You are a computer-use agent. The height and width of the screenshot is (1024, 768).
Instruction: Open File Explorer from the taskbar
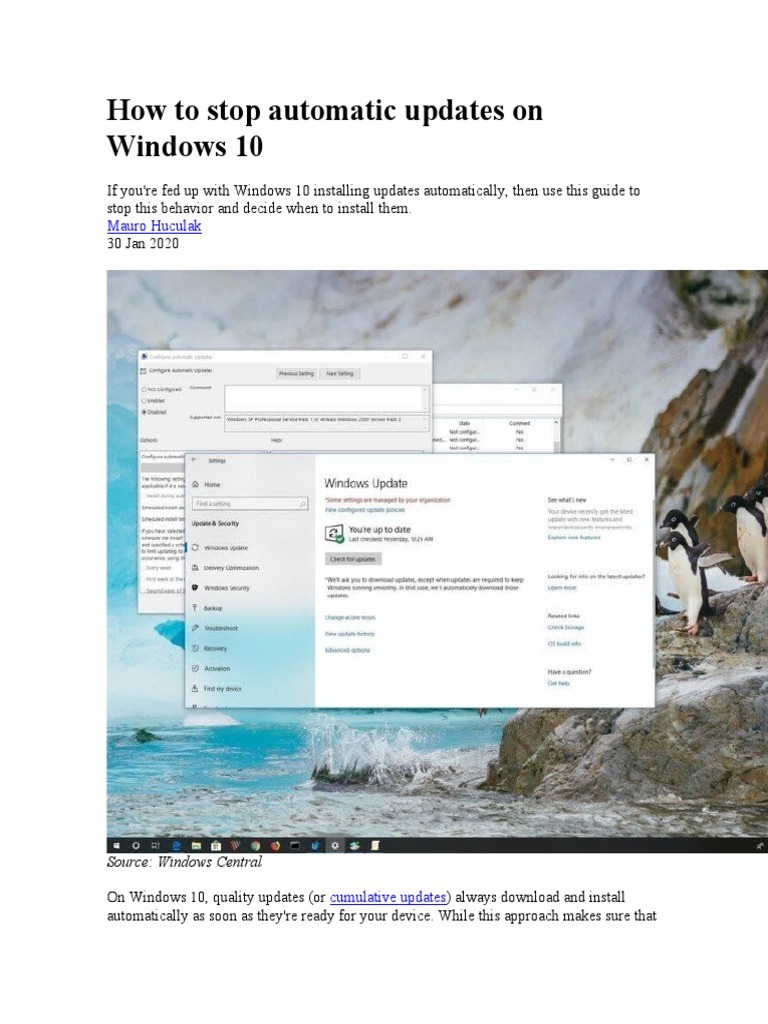coord(196,845)
